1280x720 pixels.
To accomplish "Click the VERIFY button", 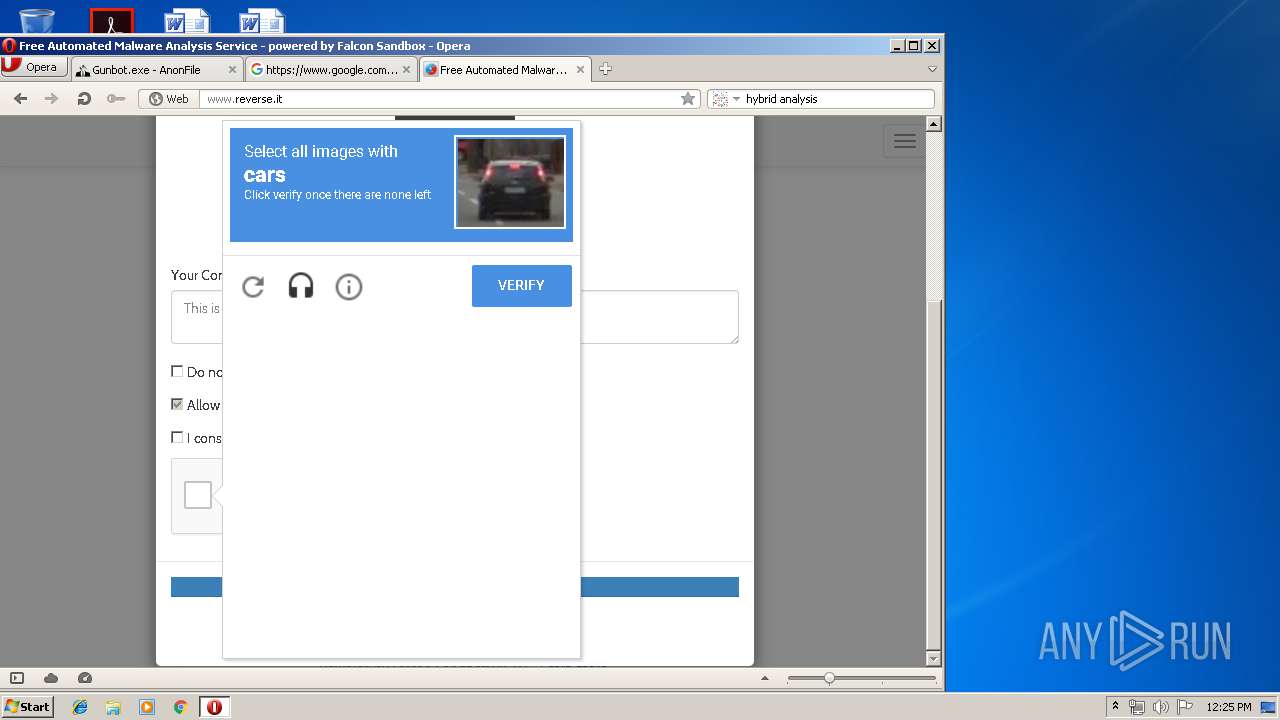I will click(522, 286).
